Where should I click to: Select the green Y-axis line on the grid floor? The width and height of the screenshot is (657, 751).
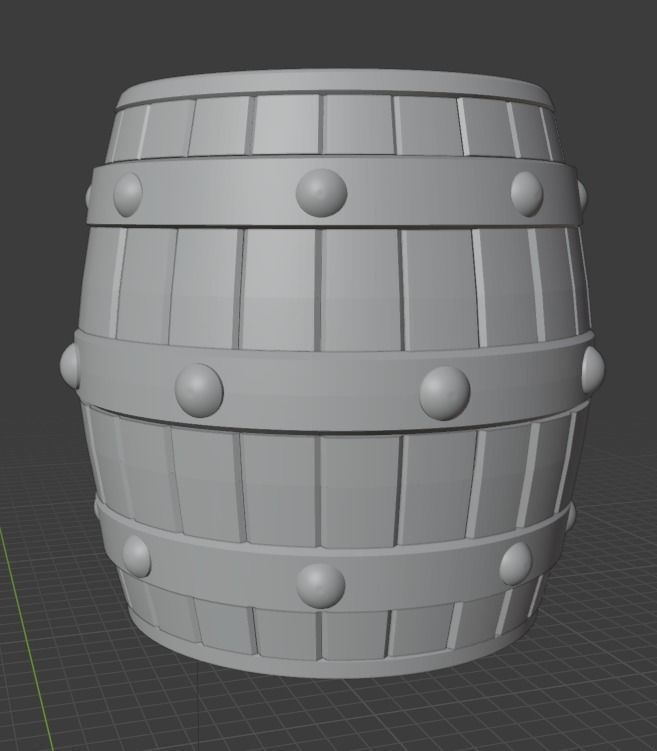pos(26,639)
